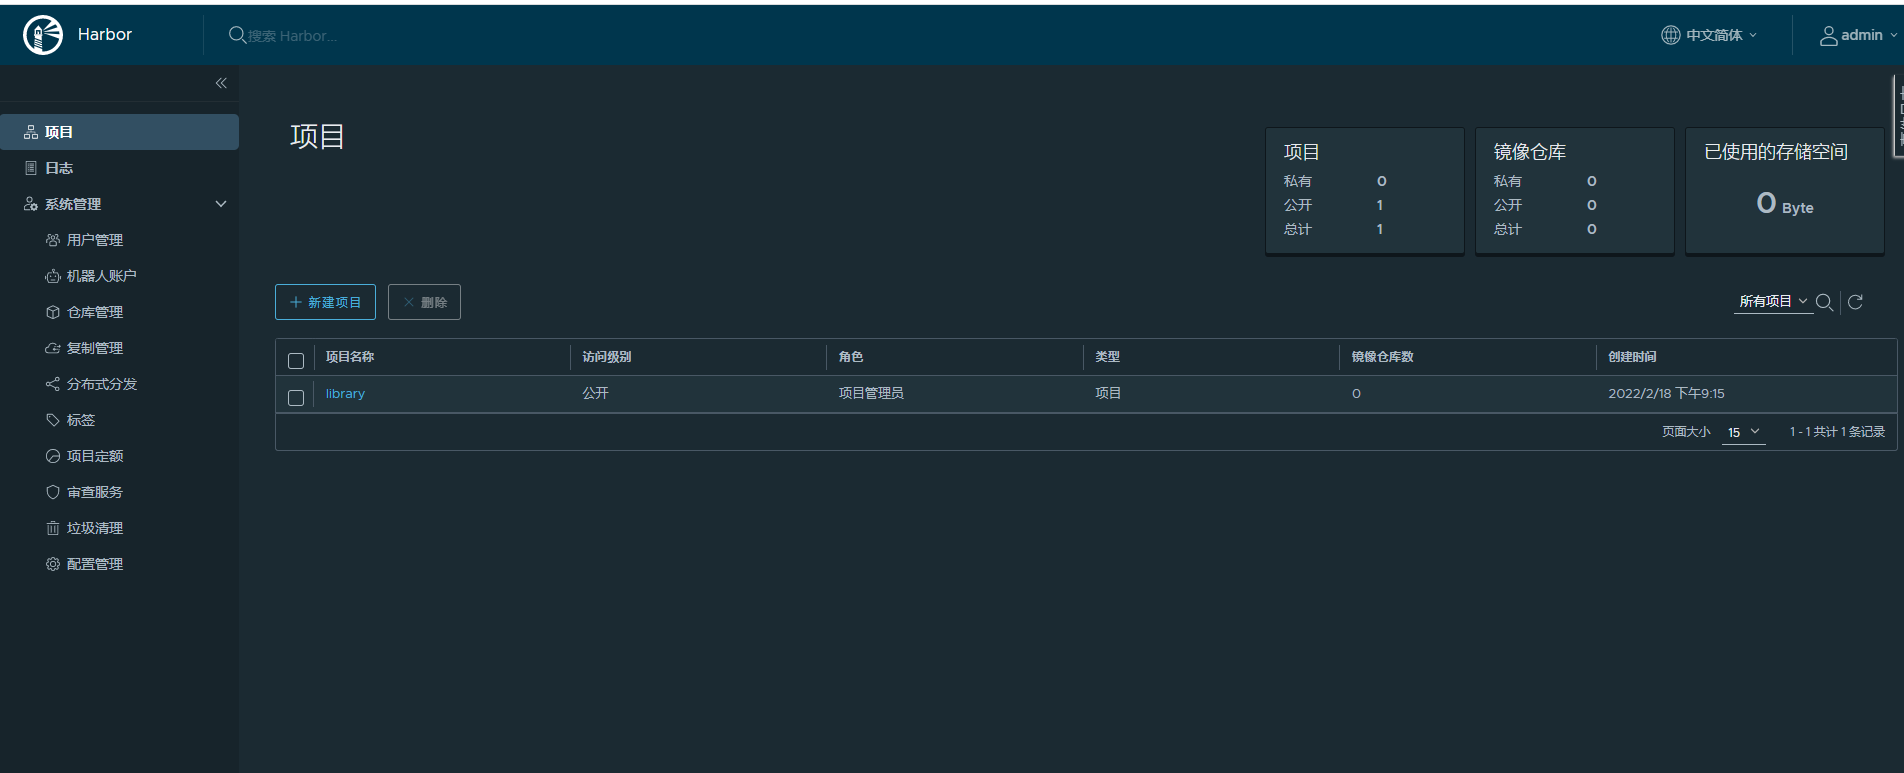Open 配置管理 via its gear icon
This screenshot has height=773, width=1904.
[x=53, y=564]
